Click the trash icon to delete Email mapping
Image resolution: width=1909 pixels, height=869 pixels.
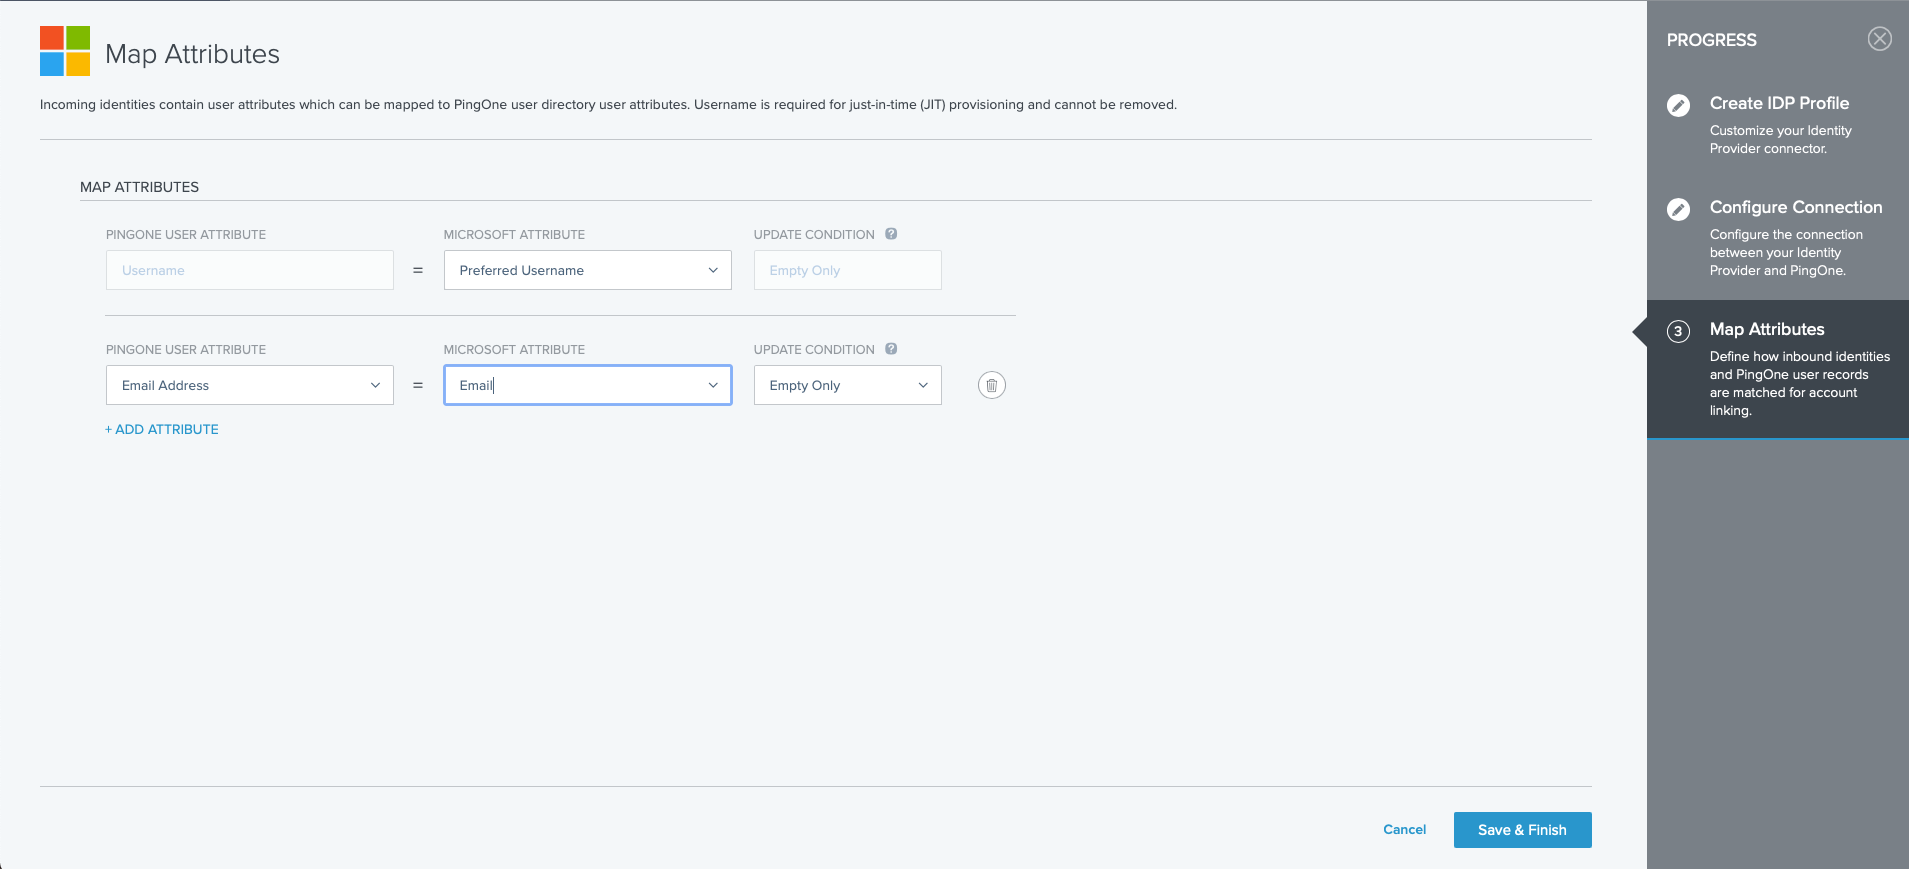point(991,385)
